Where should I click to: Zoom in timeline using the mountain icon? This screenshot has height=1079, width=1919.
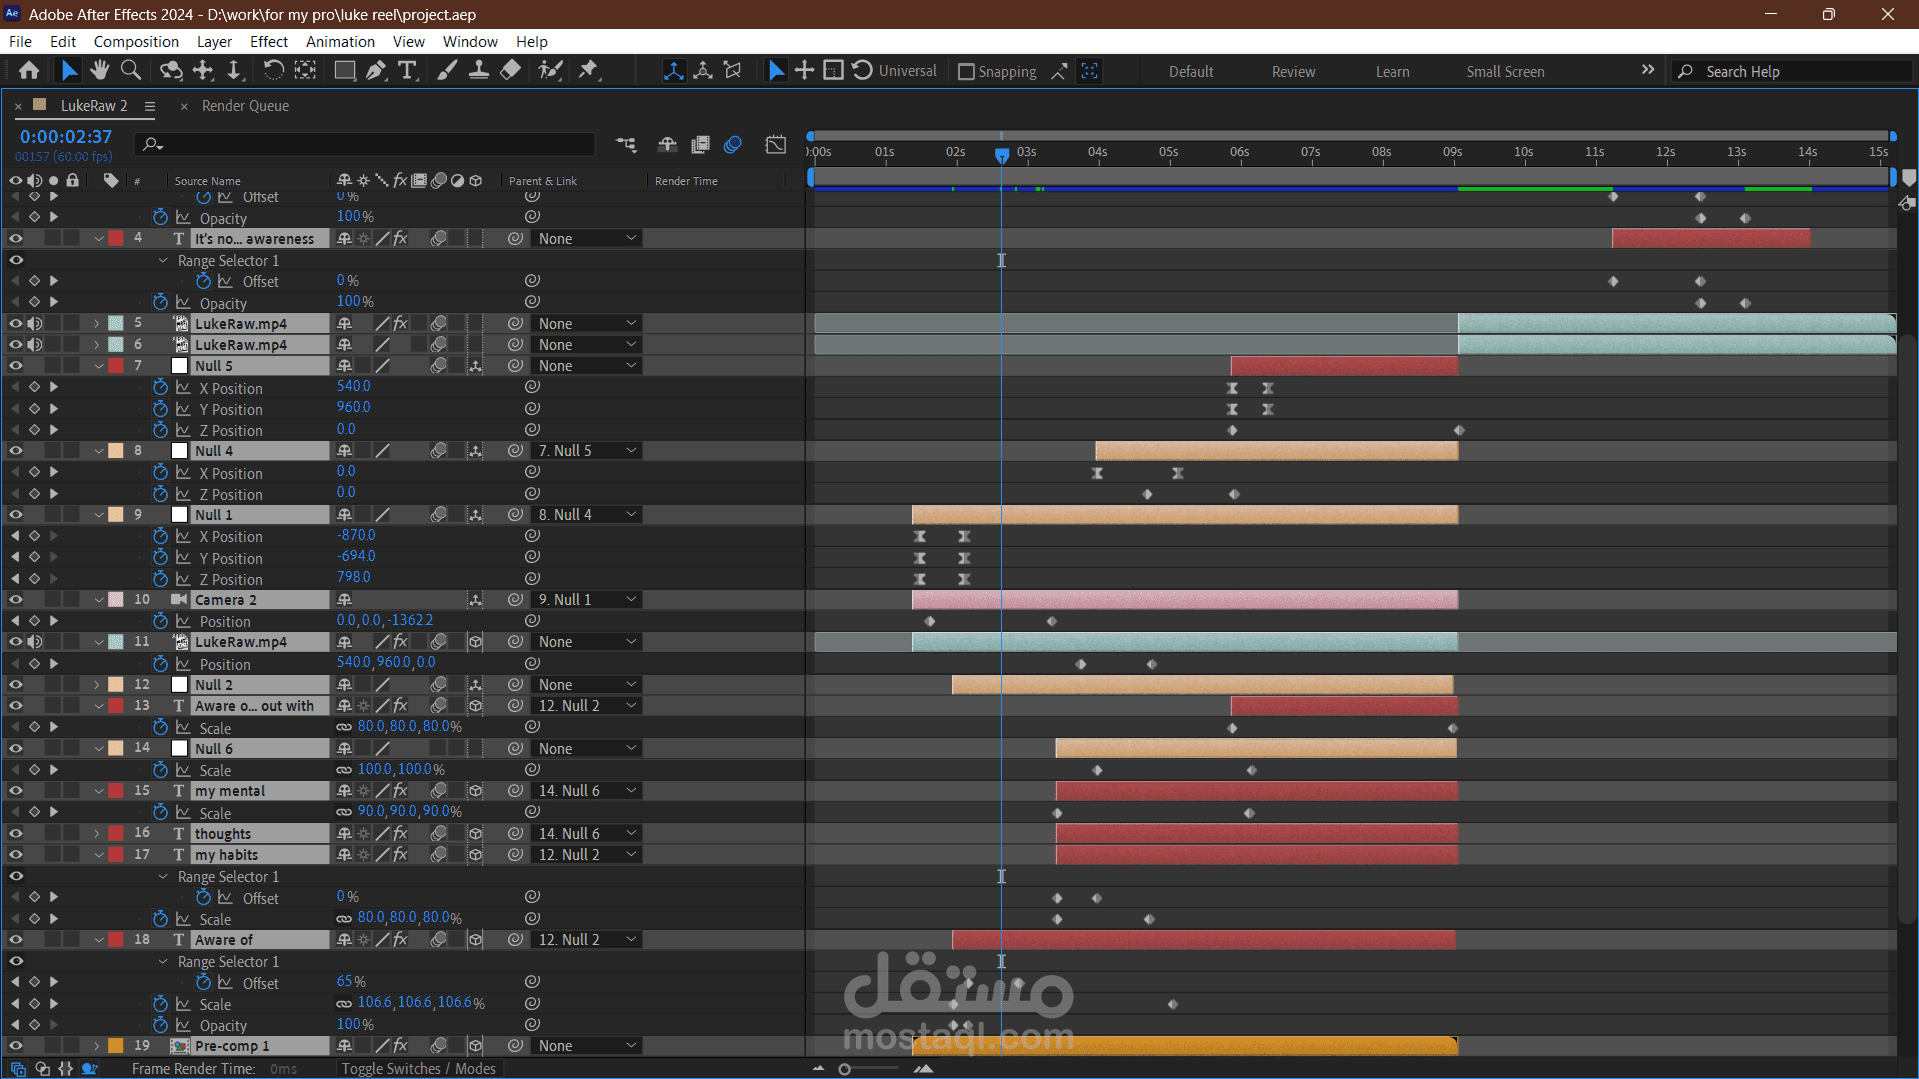click(x=924, y=1069)
